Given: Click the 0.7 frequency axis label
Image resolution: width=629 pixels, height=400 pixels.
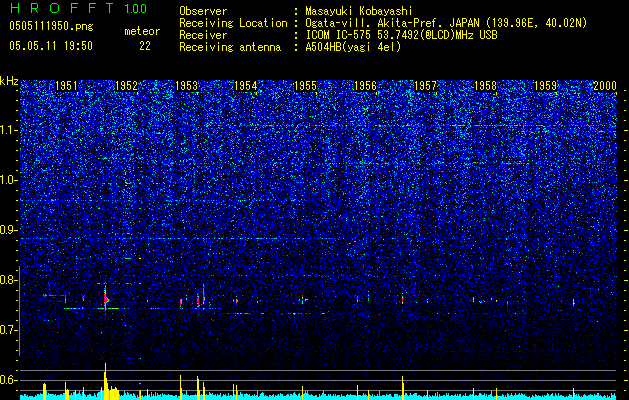Looking at the screenshot, I should (x=8, y=330).
